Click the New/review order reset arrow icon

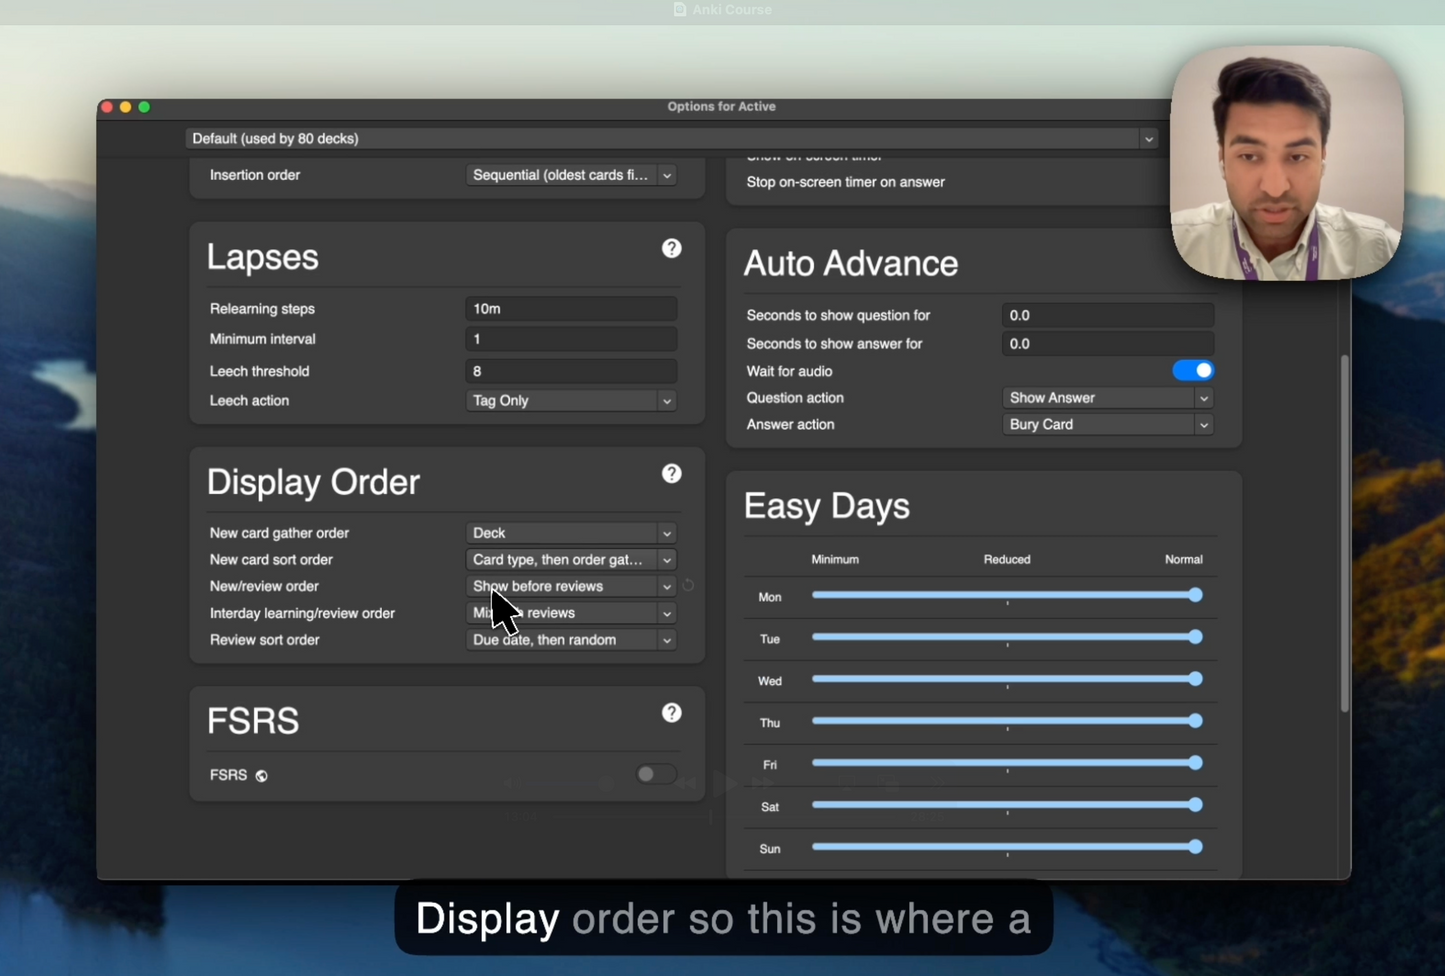pyautogui.click(x=688, y=586)
